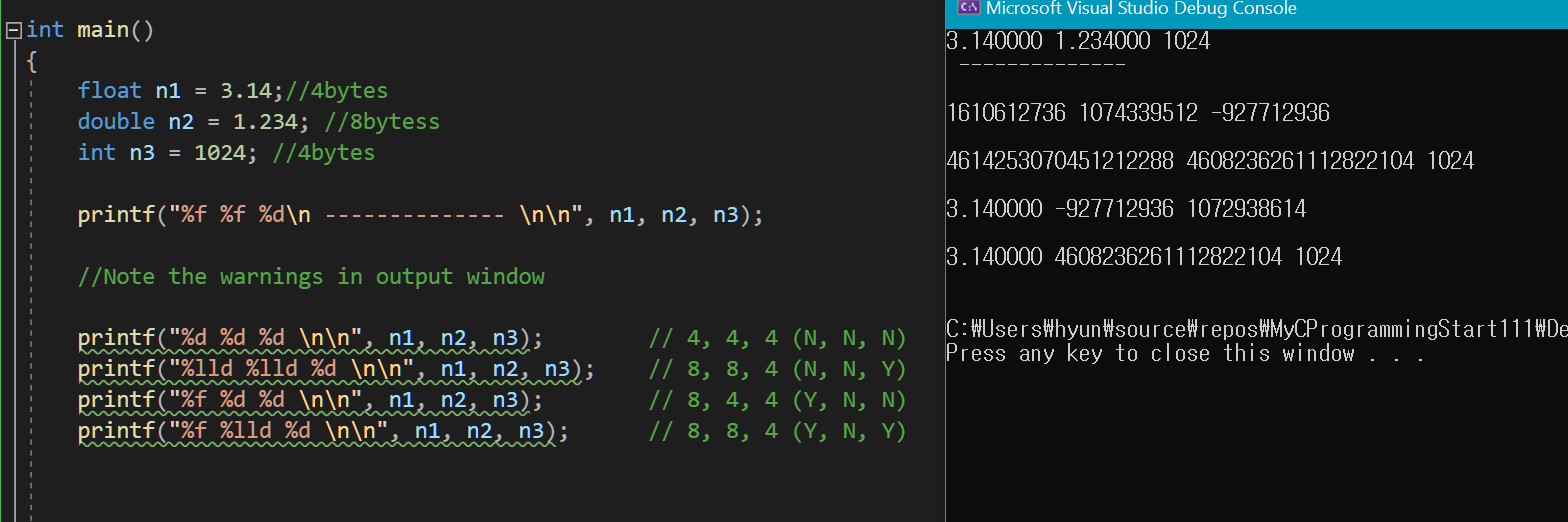This screenshot has height=522, width=1568.
Task: Click console value '1074339512'
Action: pyautogui.click(x=1139, y=113)
